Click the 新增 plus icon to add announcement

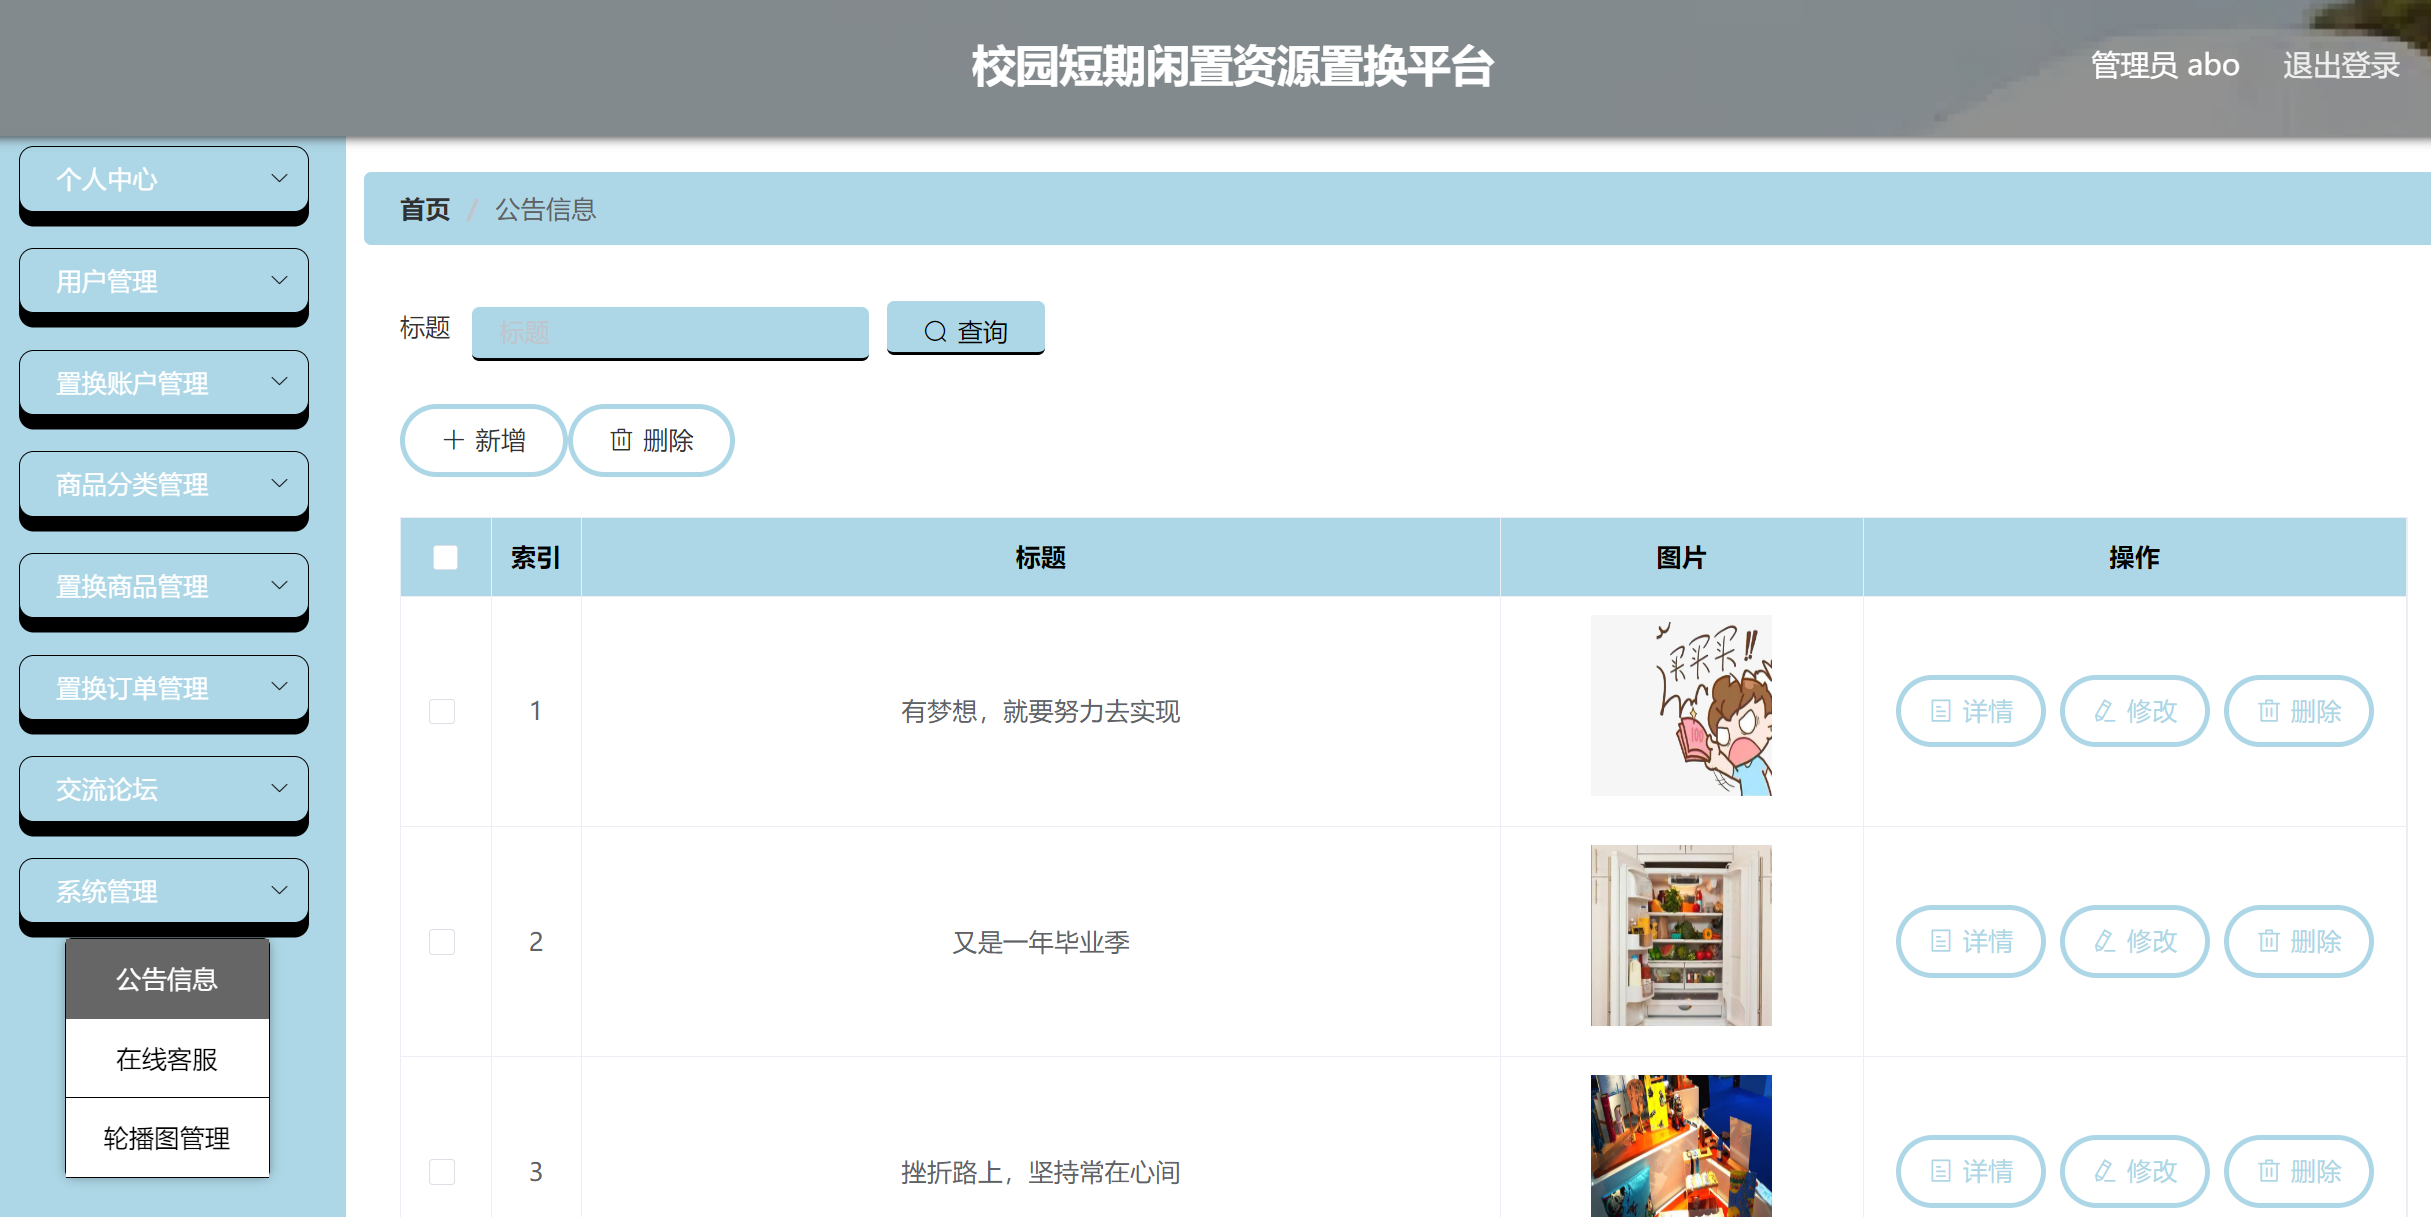tap(482, 440)
